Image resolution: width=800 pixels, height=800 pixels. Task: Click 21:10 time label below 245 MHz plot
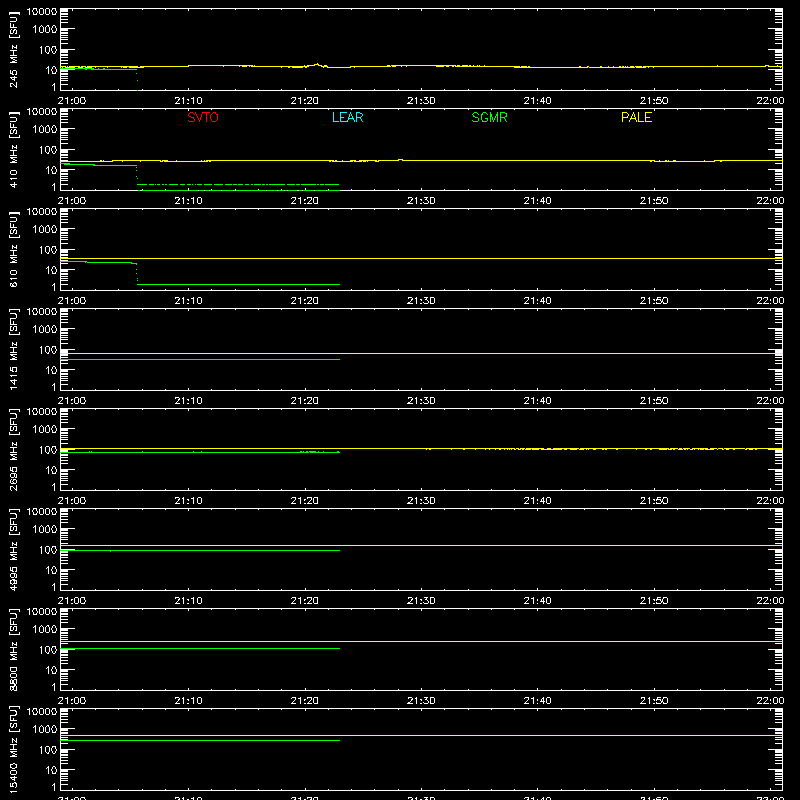point(188,101)
